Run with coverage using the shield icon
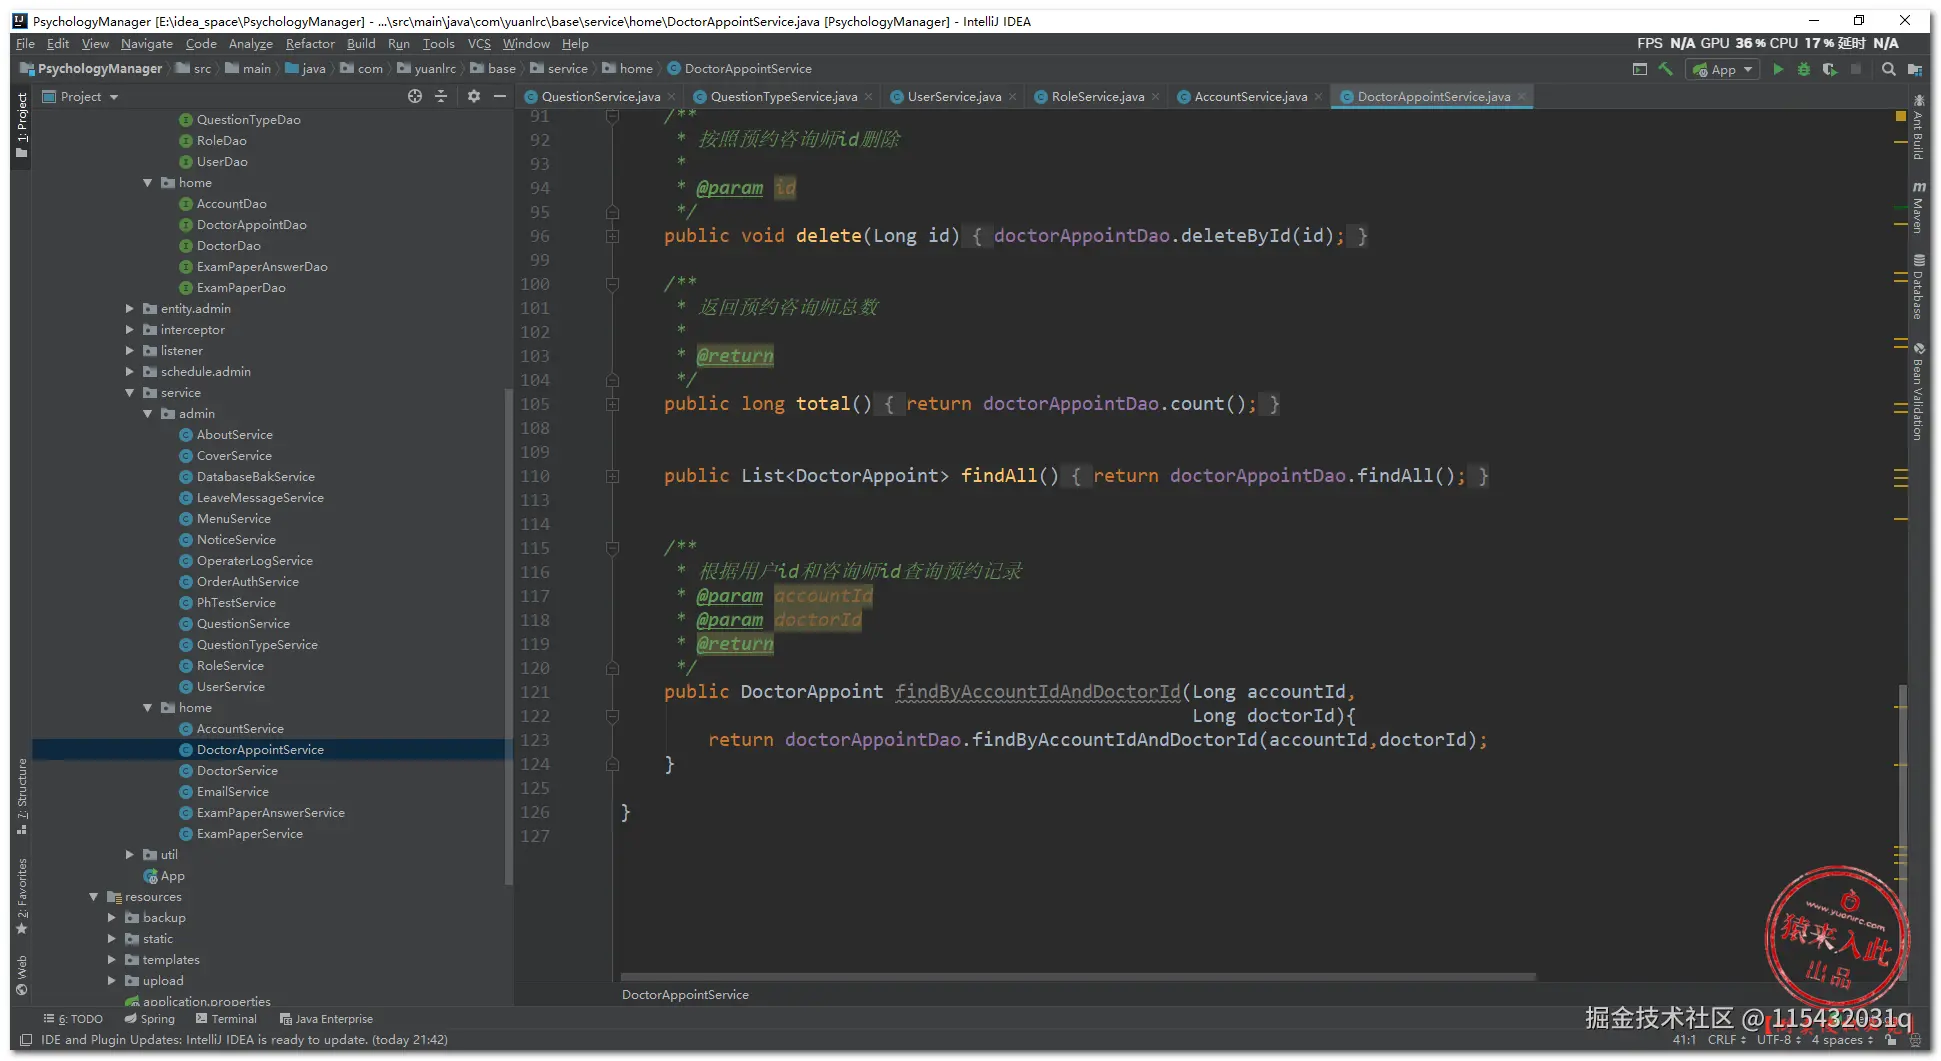The width and height of the screenshot is (1941, 1061). (x=1829, y=69)
